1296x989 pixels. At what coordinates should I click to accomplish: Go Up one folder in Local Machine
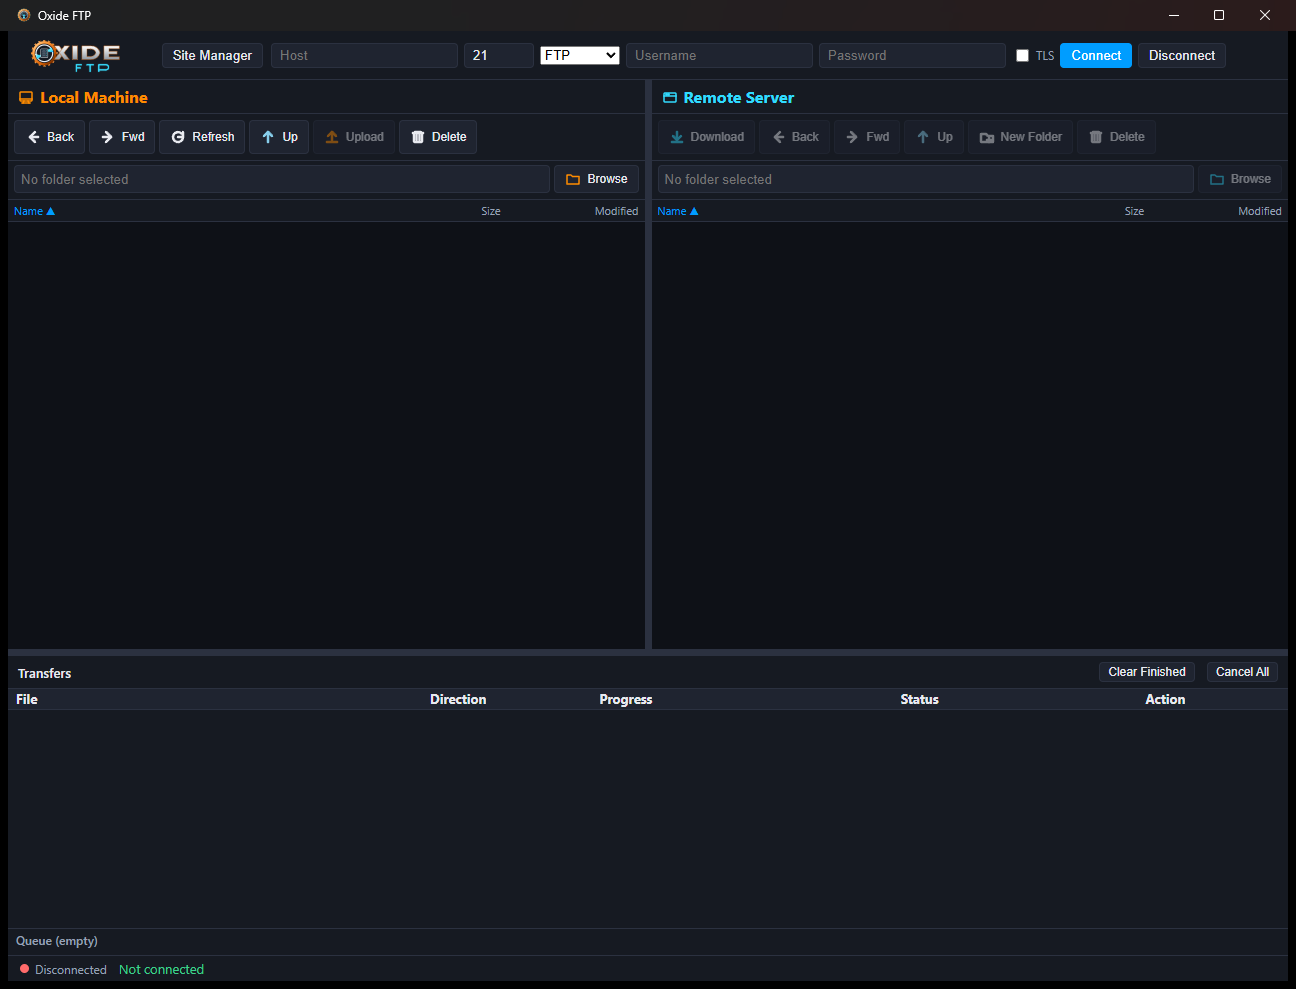(x=279, y=137)
